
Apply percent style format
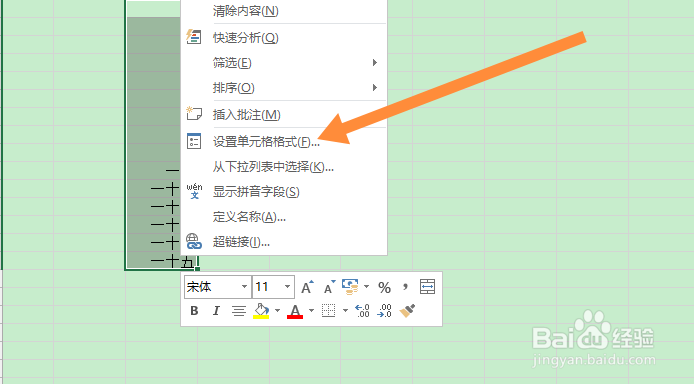pos(384,288)
